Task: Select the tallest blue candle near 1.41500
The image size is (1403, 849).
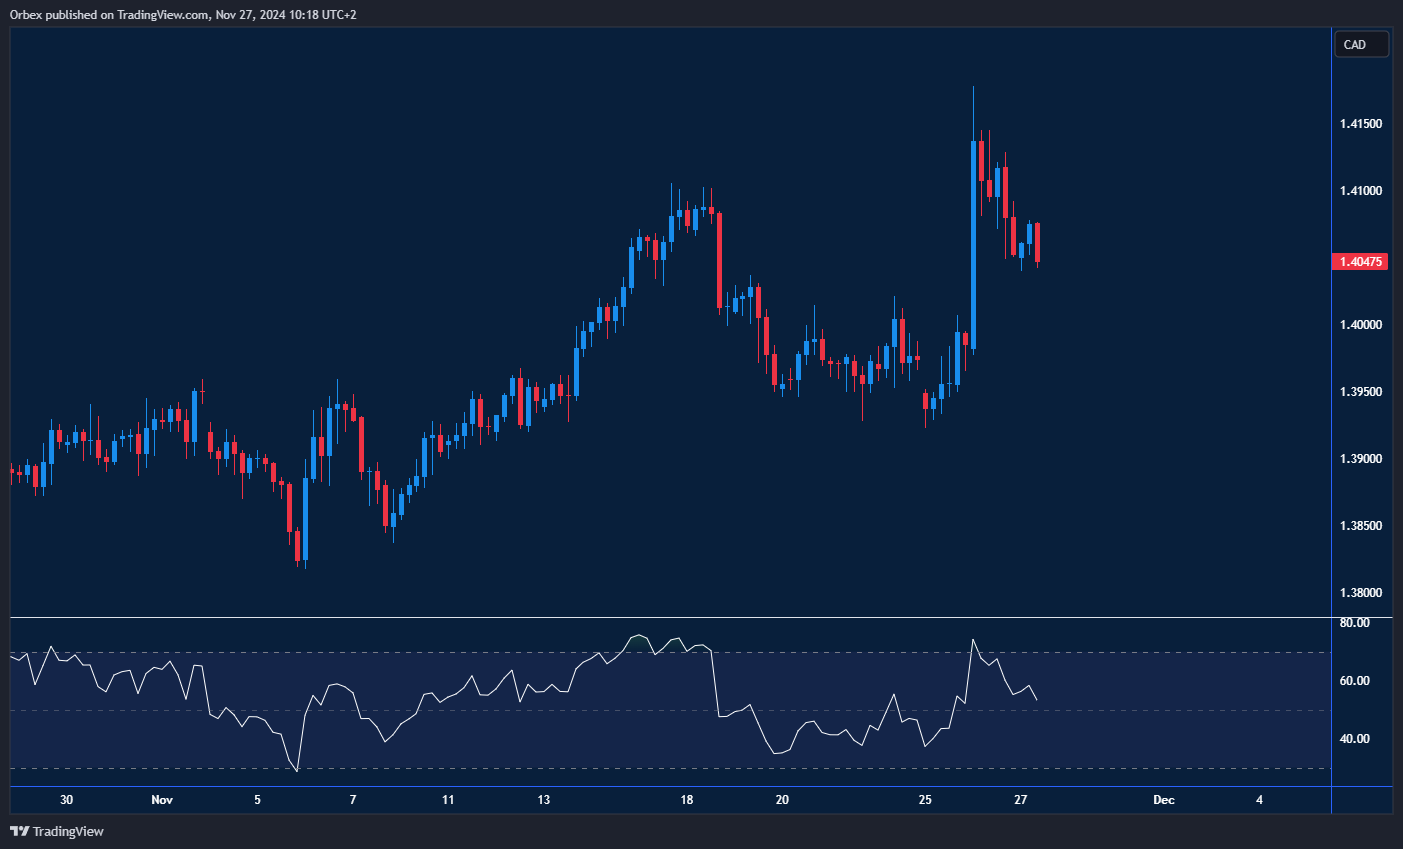Action: tap(974, 244)
